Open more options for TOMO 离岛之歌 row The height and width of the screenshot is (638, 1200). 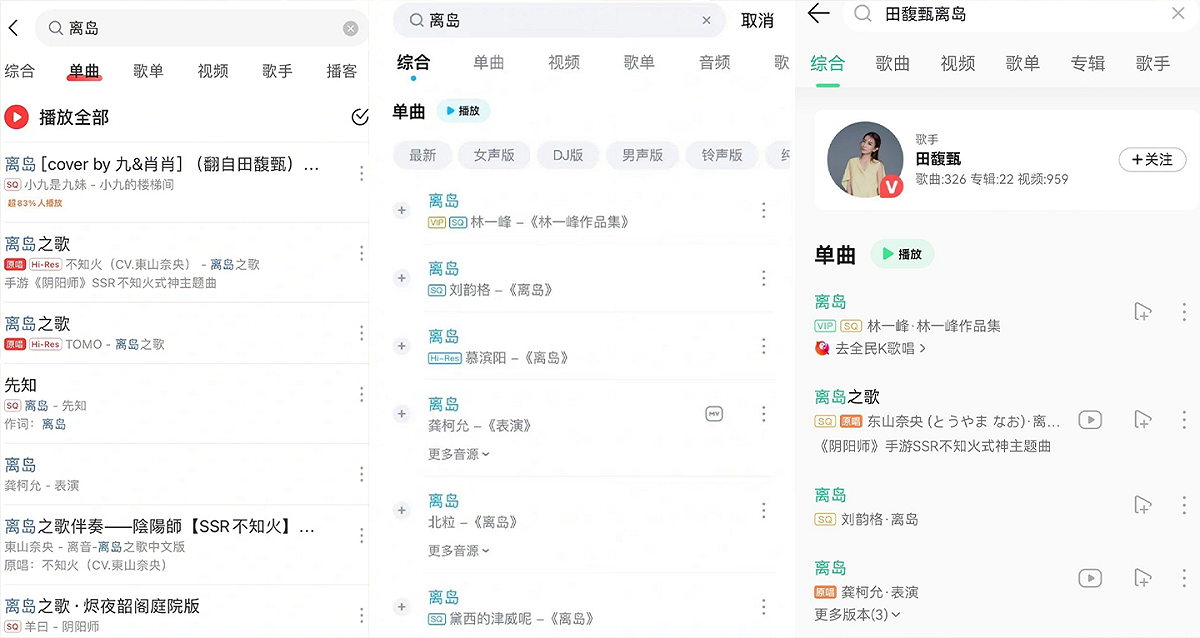pyautogui.click(x=361, y=333)
